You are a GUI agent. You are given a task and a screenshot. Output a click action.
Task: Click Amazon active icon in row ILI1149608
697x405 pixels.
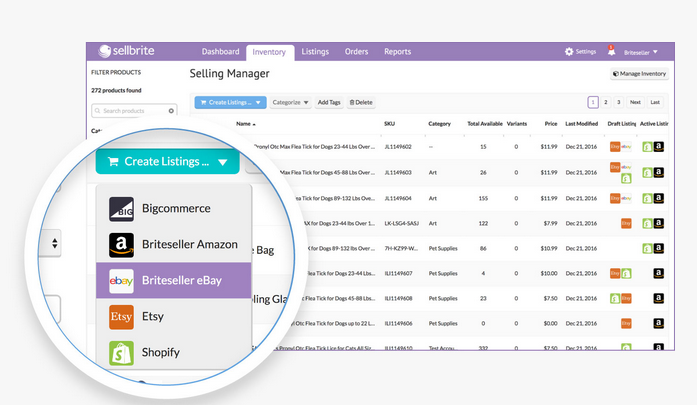[659, 298]
